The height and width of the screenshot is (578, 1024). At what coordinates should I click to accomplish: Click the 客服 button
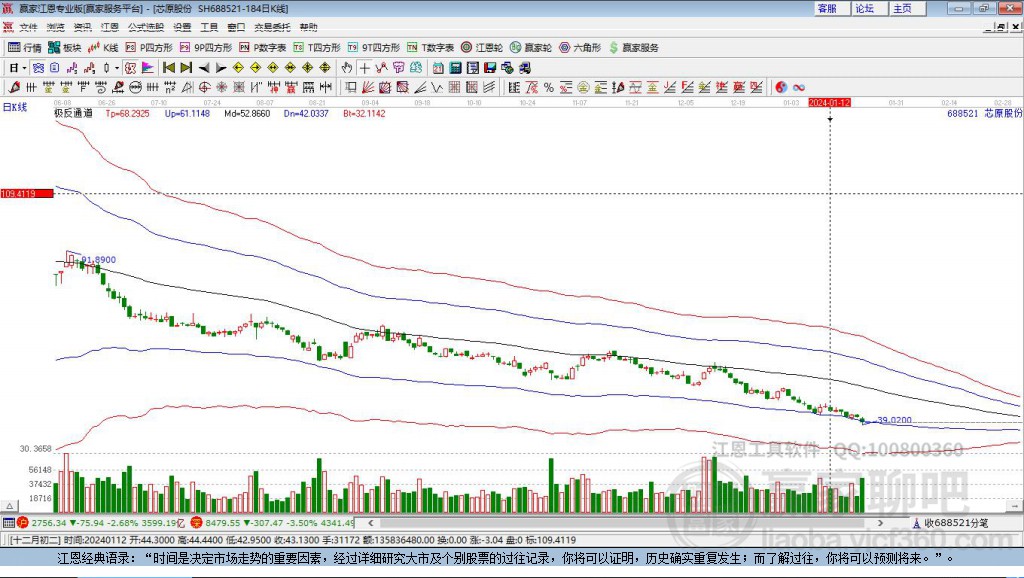[x=827, y=8]
